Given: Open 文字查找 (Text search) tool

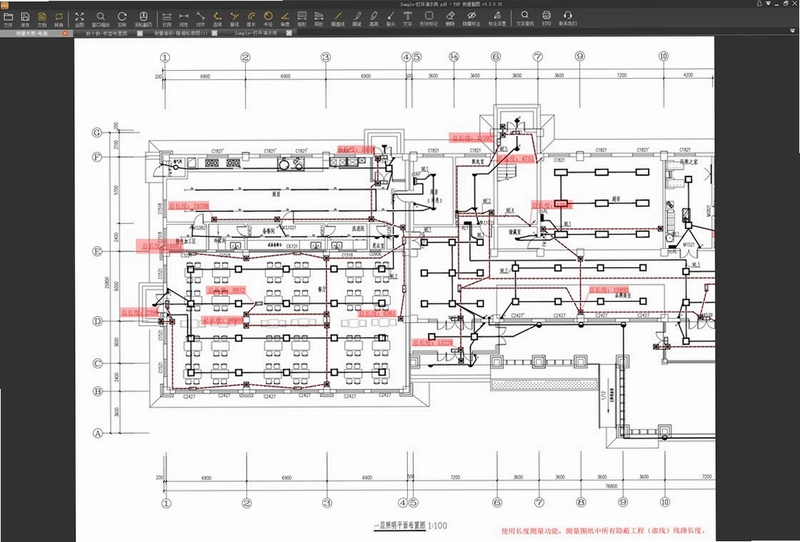Looking at the screenshot, I should 524,19.
